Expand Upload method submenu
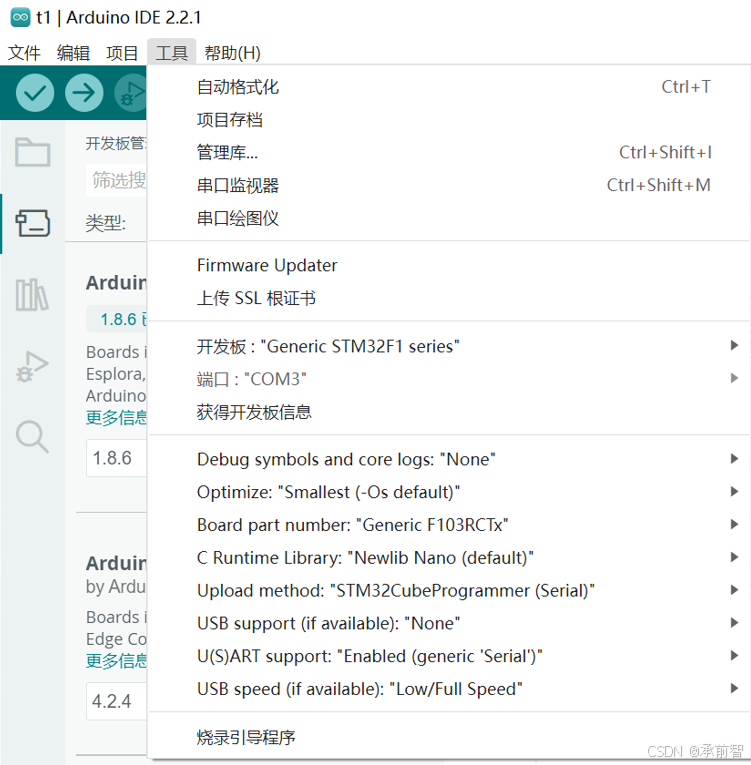Screen dimensions: 751x765 449,591
